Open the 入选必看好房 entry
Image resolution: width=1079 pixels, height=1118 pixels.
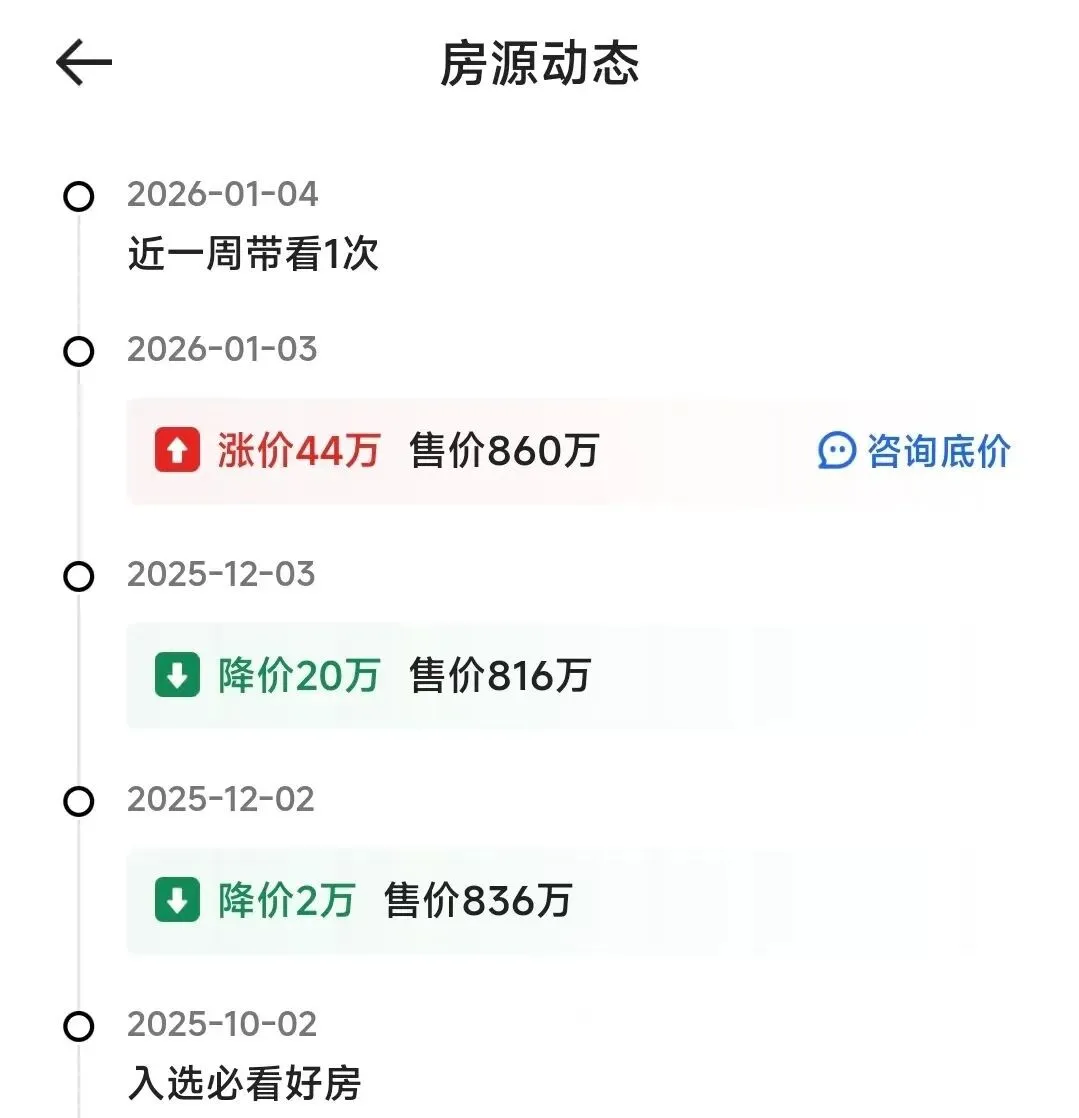[244, 1084]
